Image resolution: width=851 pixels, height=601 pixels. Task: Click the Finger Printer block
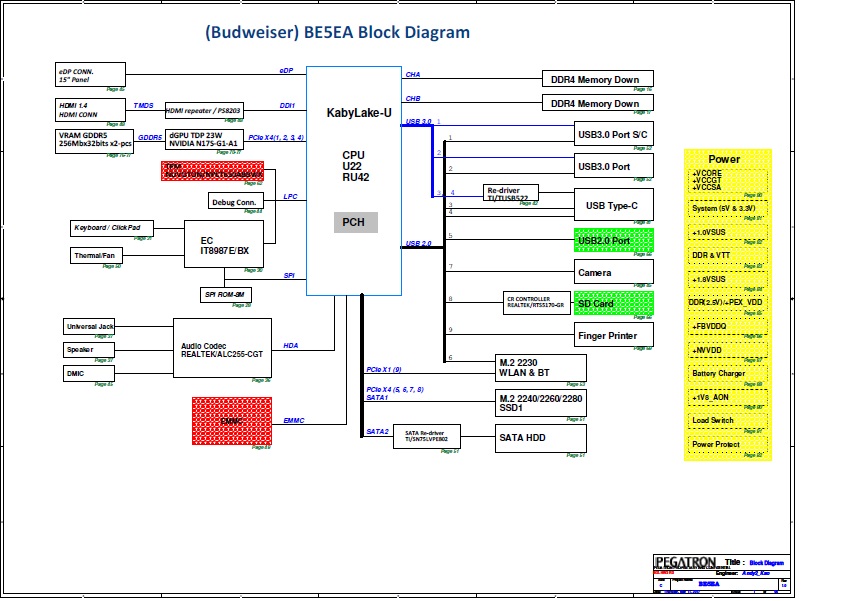tap(614, 334)
